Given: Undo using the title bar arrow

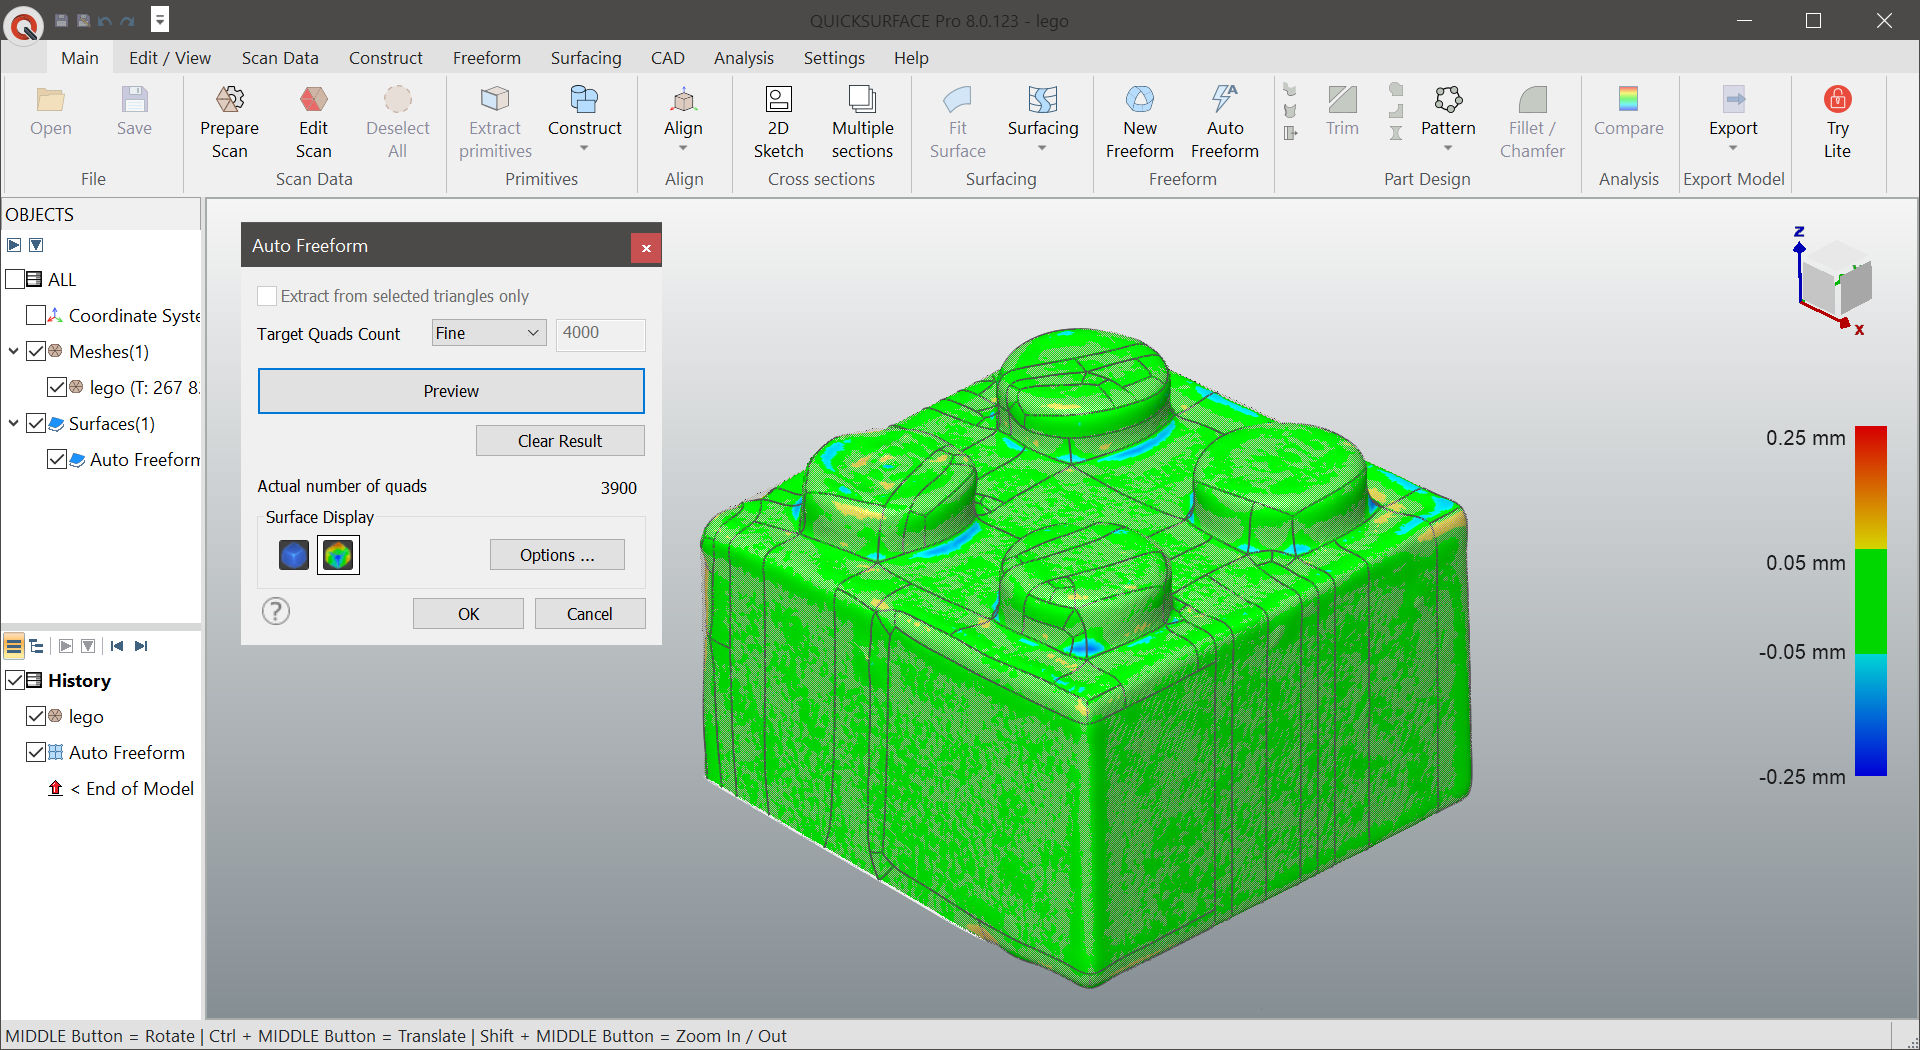Looking at the screenshot, I should click(105, 20).
